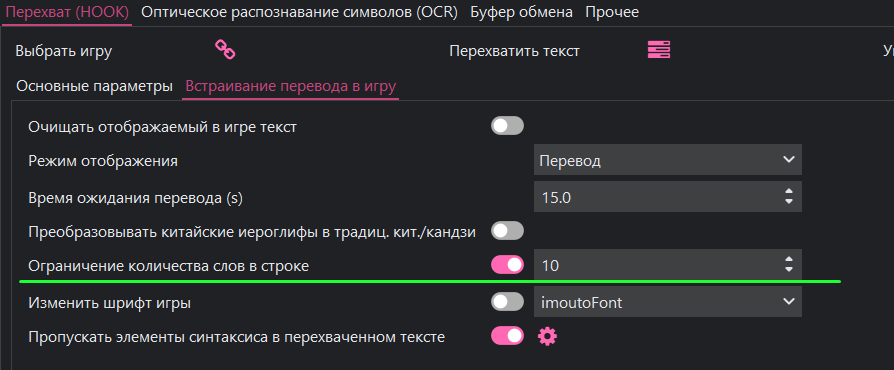894x370 pixels.
Task: Turn off the Пропускать элементы синтаксиса toggle
Action: 507,336
